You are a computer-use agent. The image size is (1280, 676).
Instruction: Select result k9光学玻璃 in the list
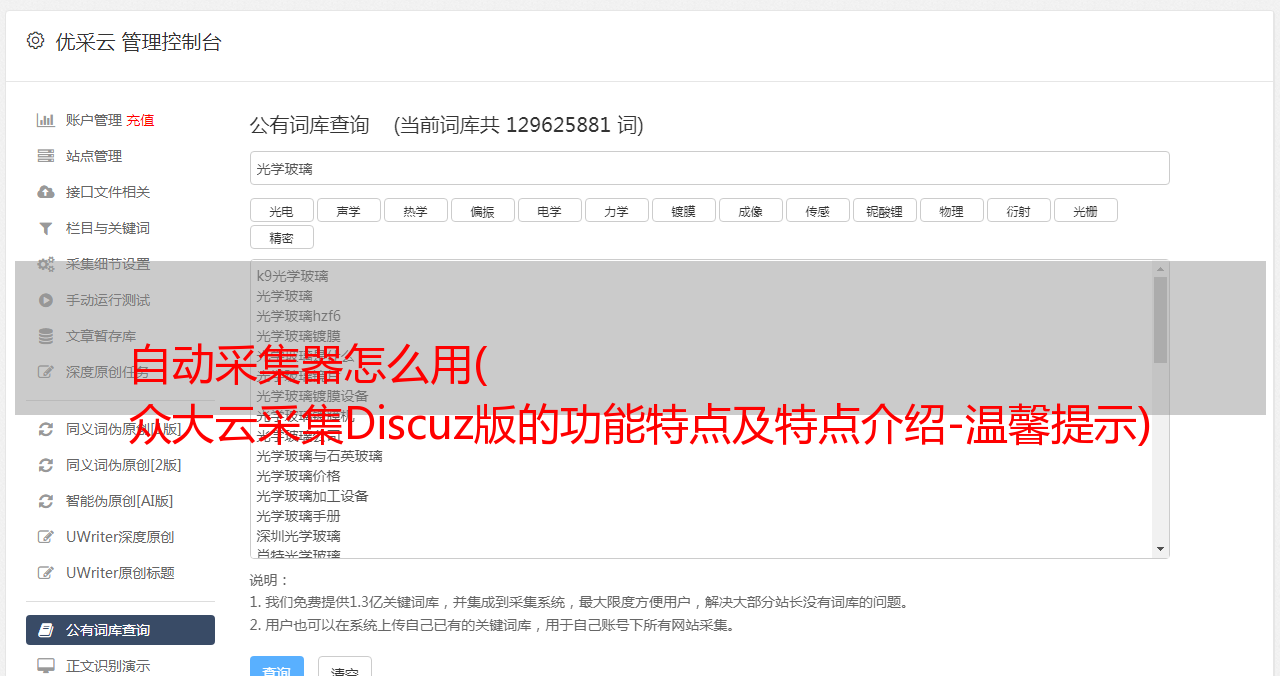coord(292,276)
